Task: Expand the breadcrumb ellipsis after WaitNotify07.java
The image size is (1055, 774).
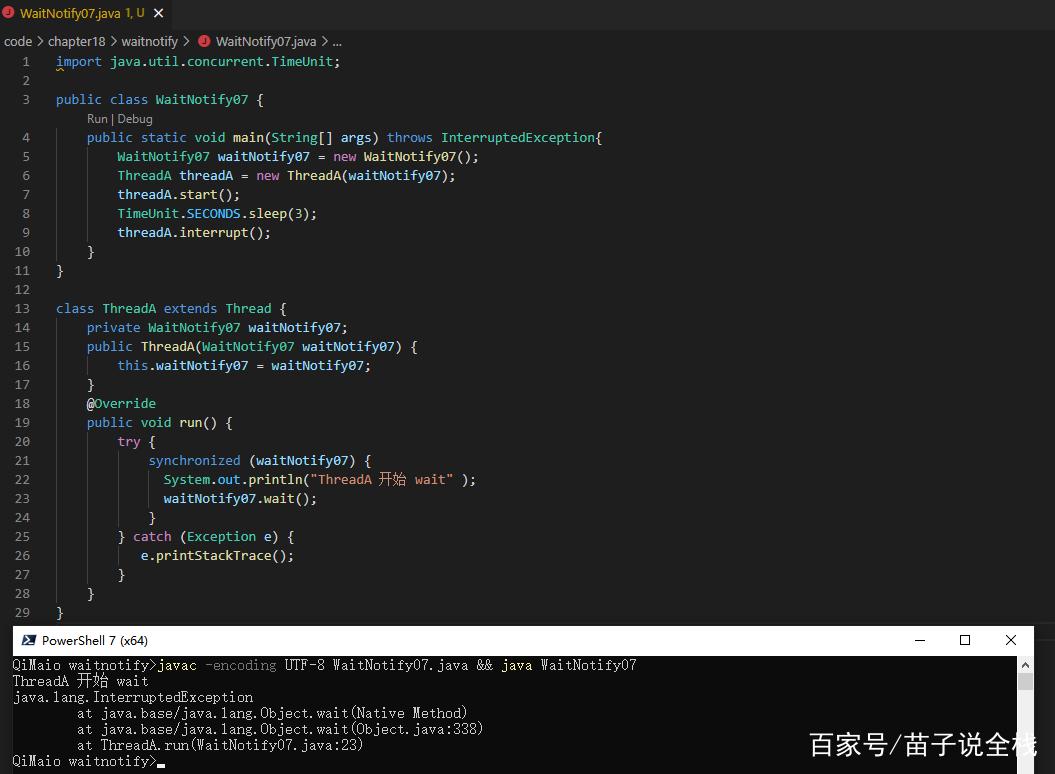Action: pos(335,41)
